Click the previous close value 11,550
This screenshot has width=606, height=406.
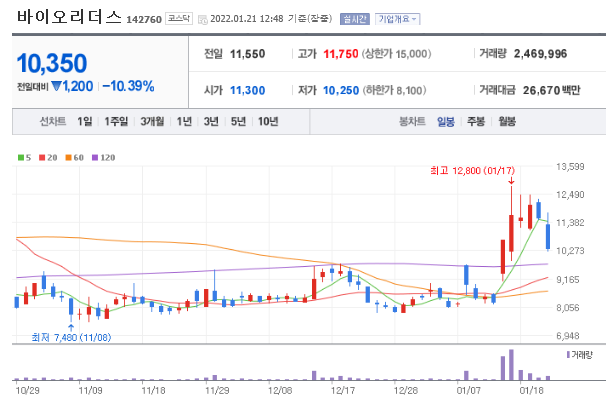pyautogui.click(x=247, y=54)
